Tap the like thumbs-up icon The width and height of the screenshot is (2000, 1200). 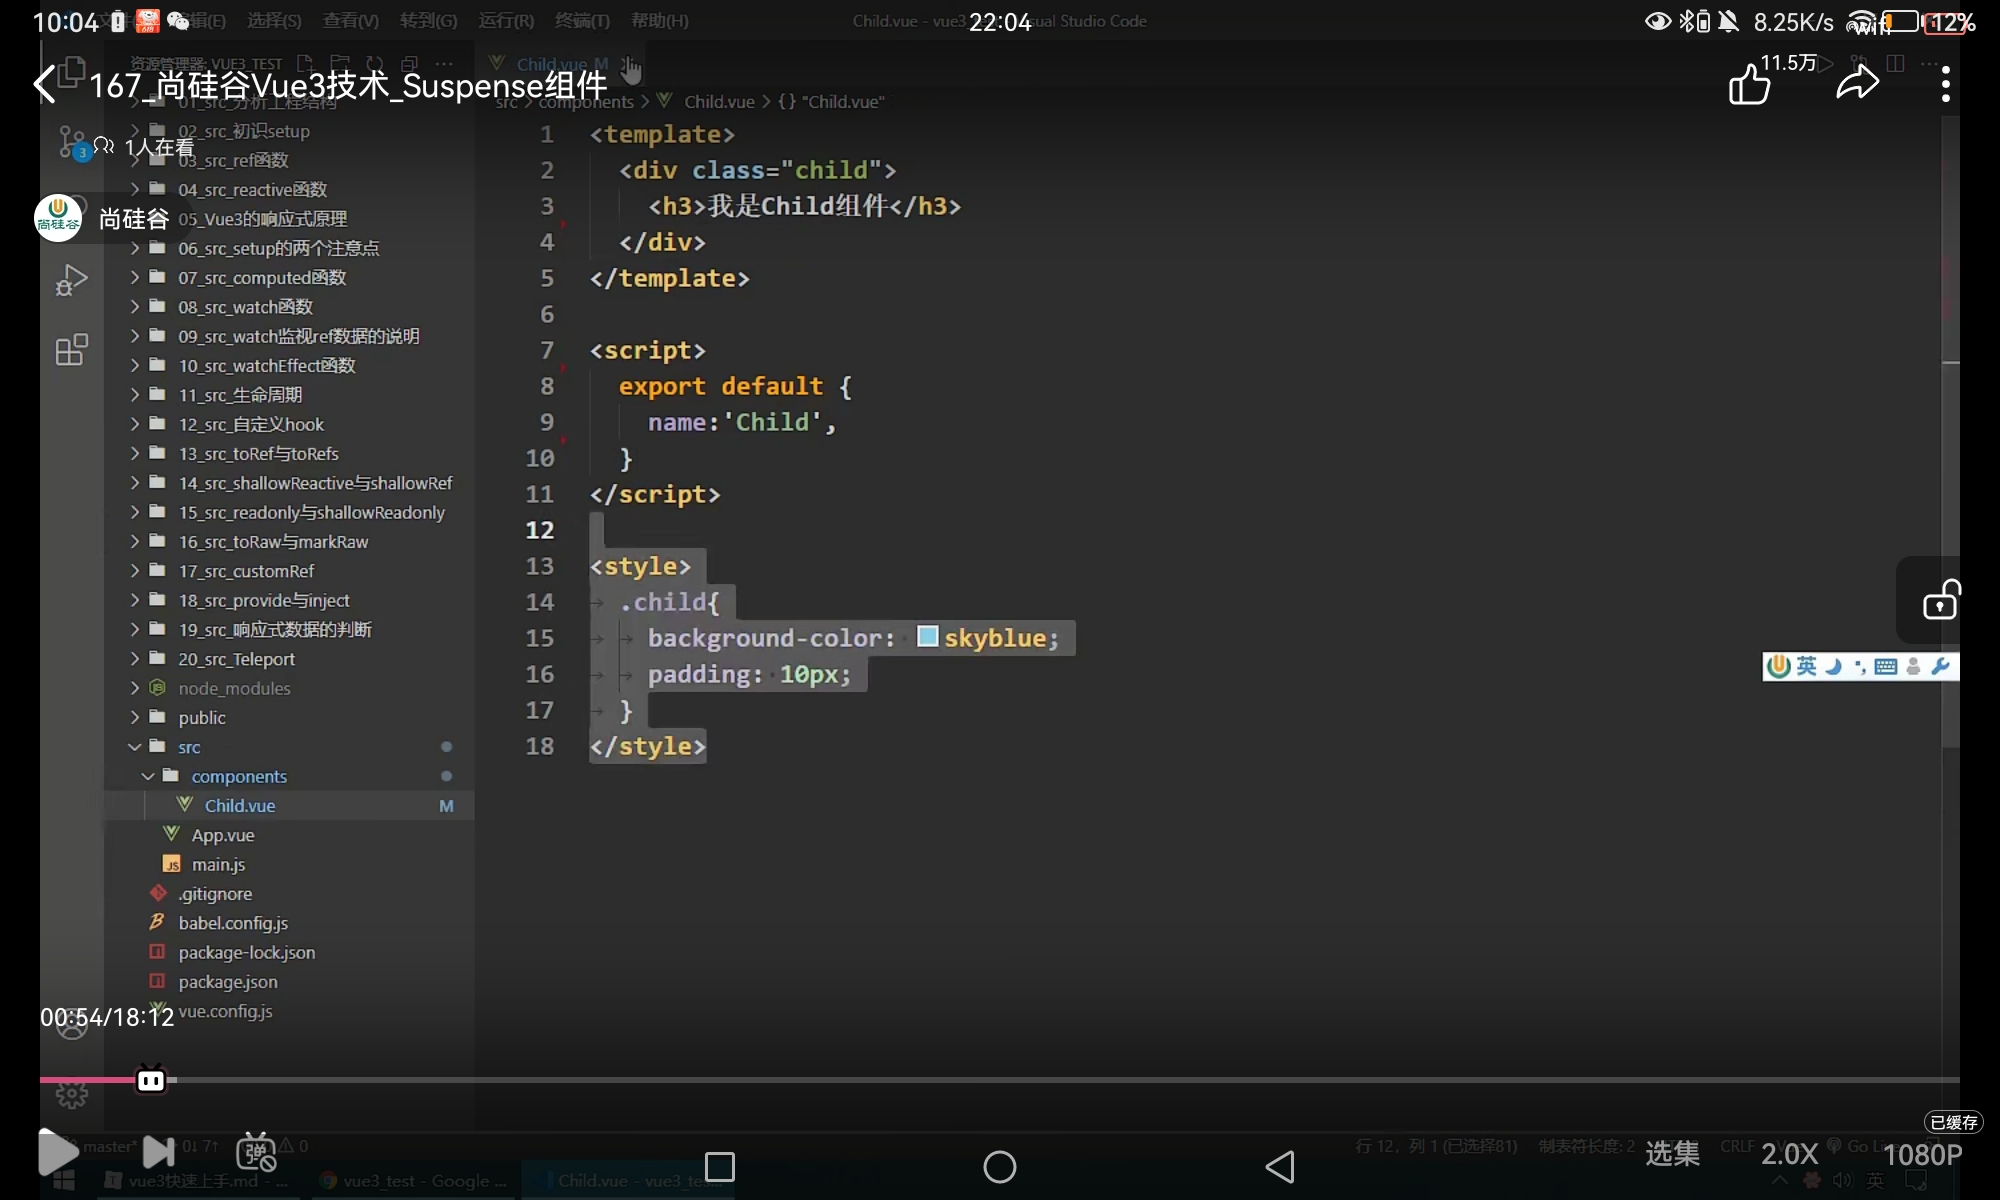[1750, 84]
